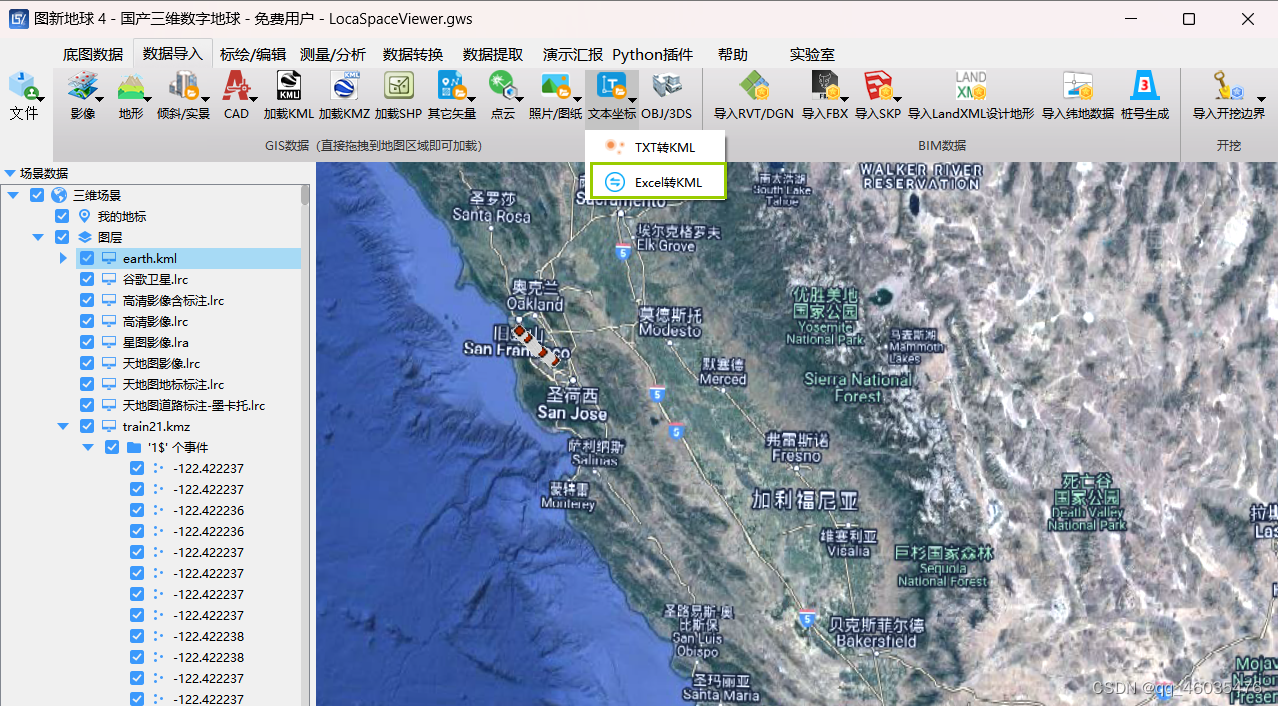Viewport: 1278px width, 706px height.
Task: Click the 照片/图纸 photo import icon
Action: 555,87
